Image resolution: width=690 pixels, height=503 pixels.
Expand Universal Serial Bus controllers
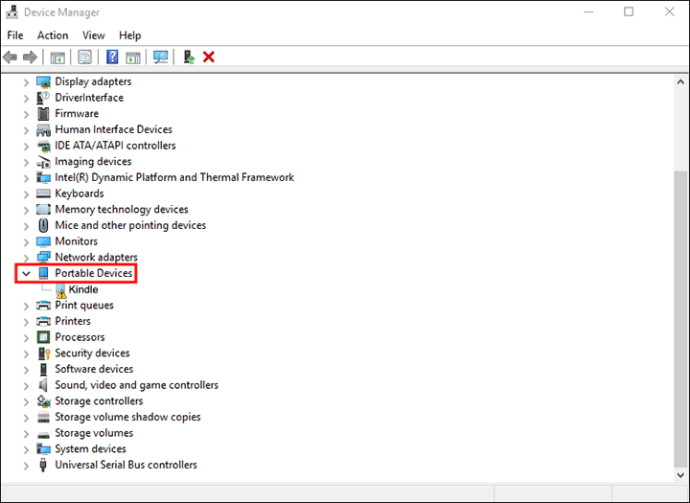tap(26, 465)
